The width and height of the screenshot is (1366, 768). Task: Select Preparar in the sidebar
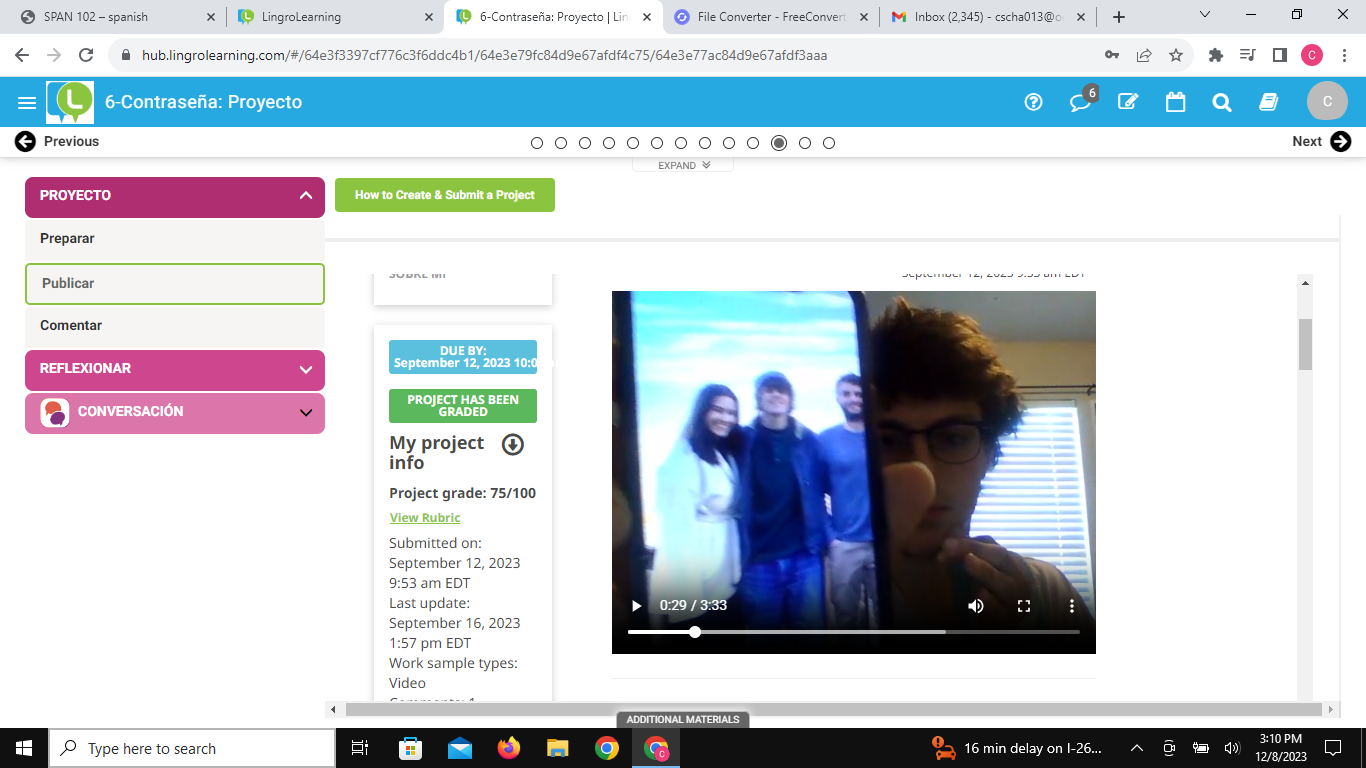point(67,239)
